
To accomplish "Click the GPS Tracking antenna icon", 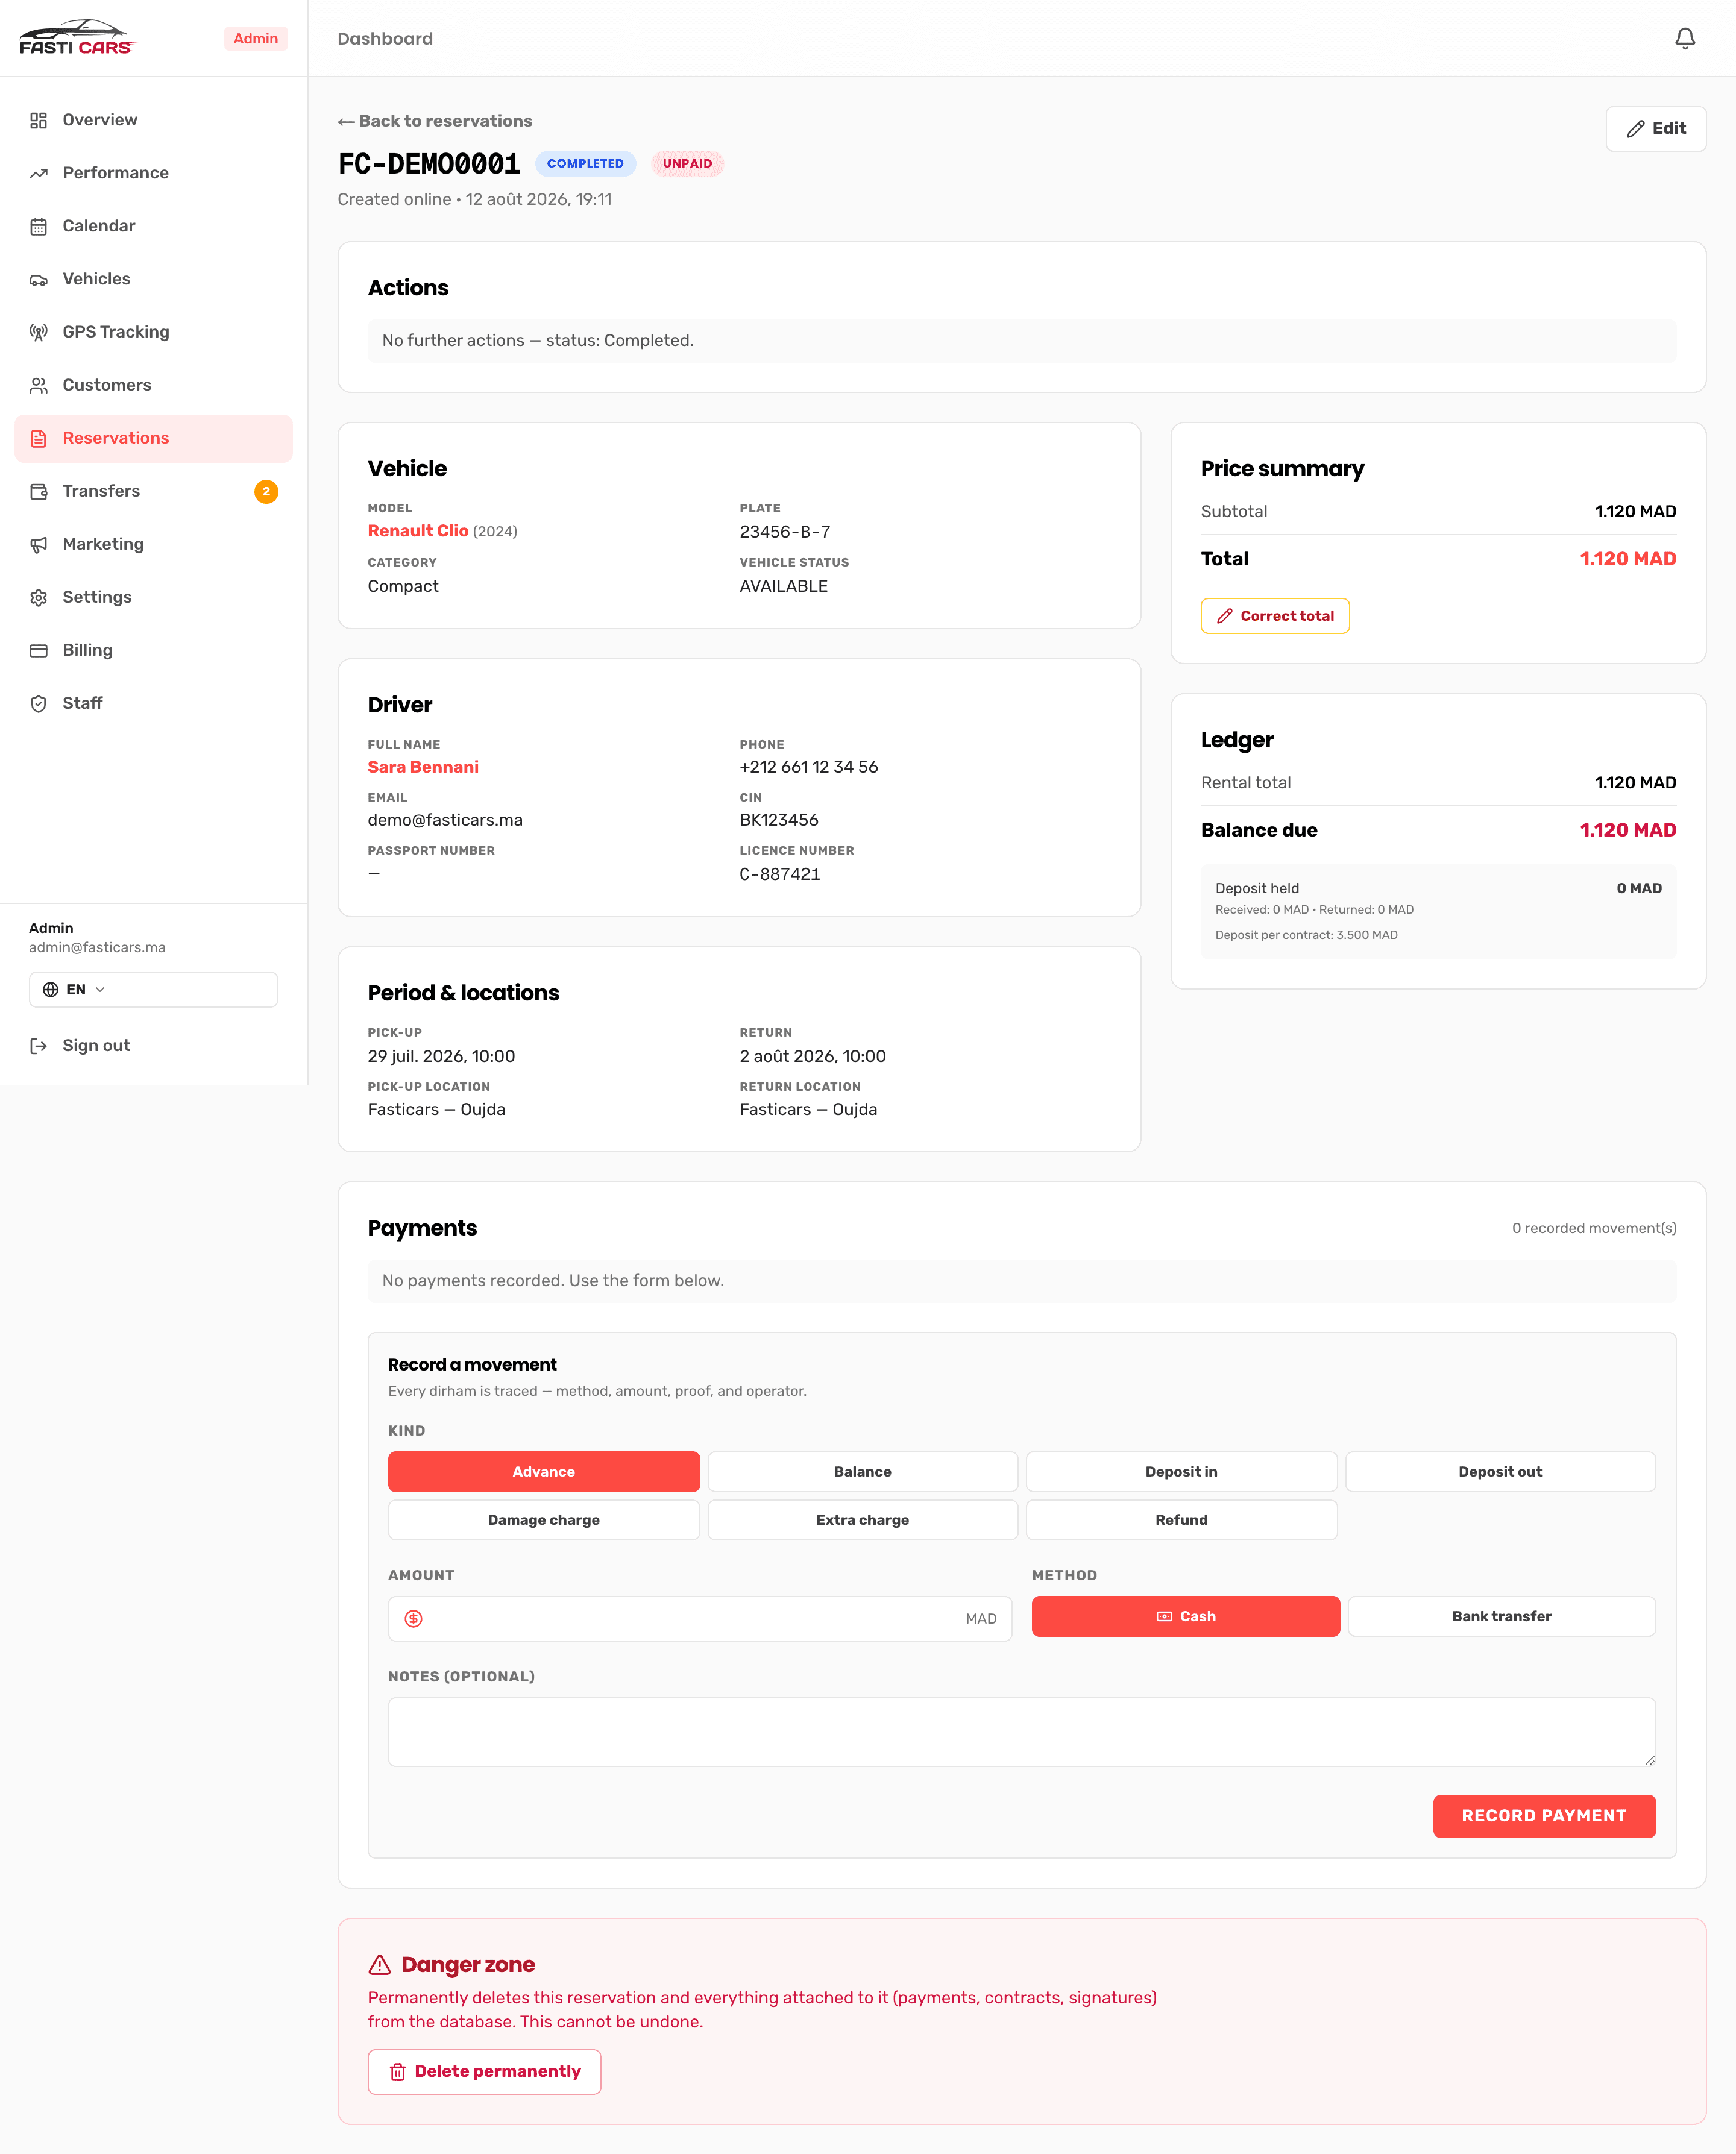I will (39, 332).
